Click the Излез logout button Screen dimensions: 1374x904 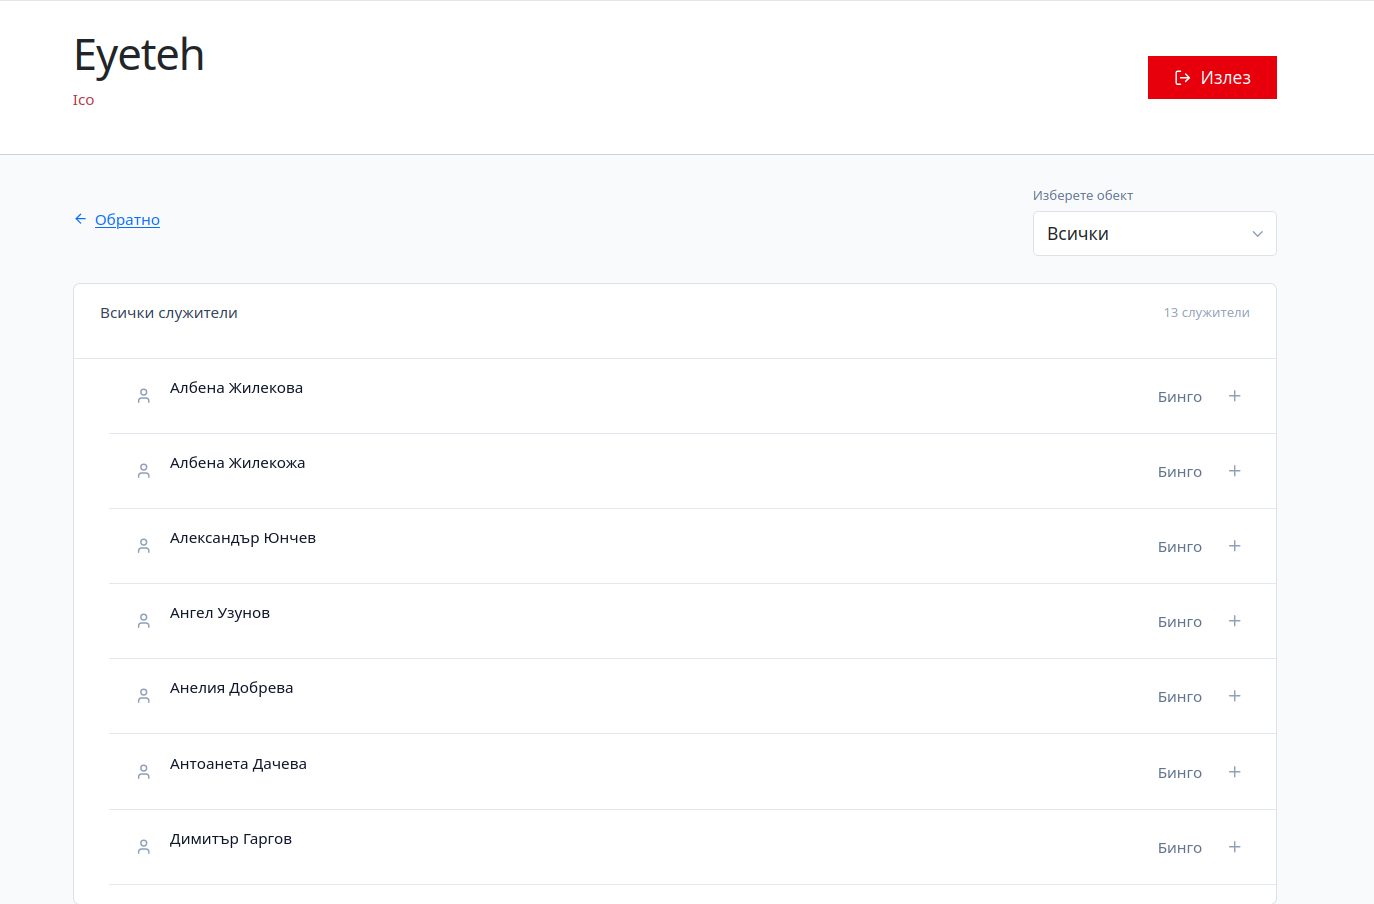pos(1212,78)
